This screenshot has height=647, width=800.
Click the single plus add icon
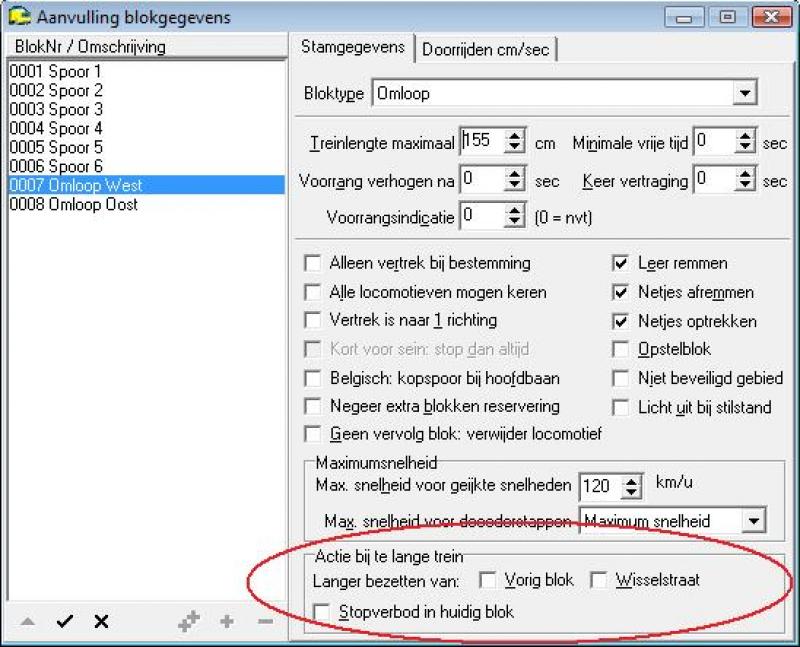tap(227, 622)
